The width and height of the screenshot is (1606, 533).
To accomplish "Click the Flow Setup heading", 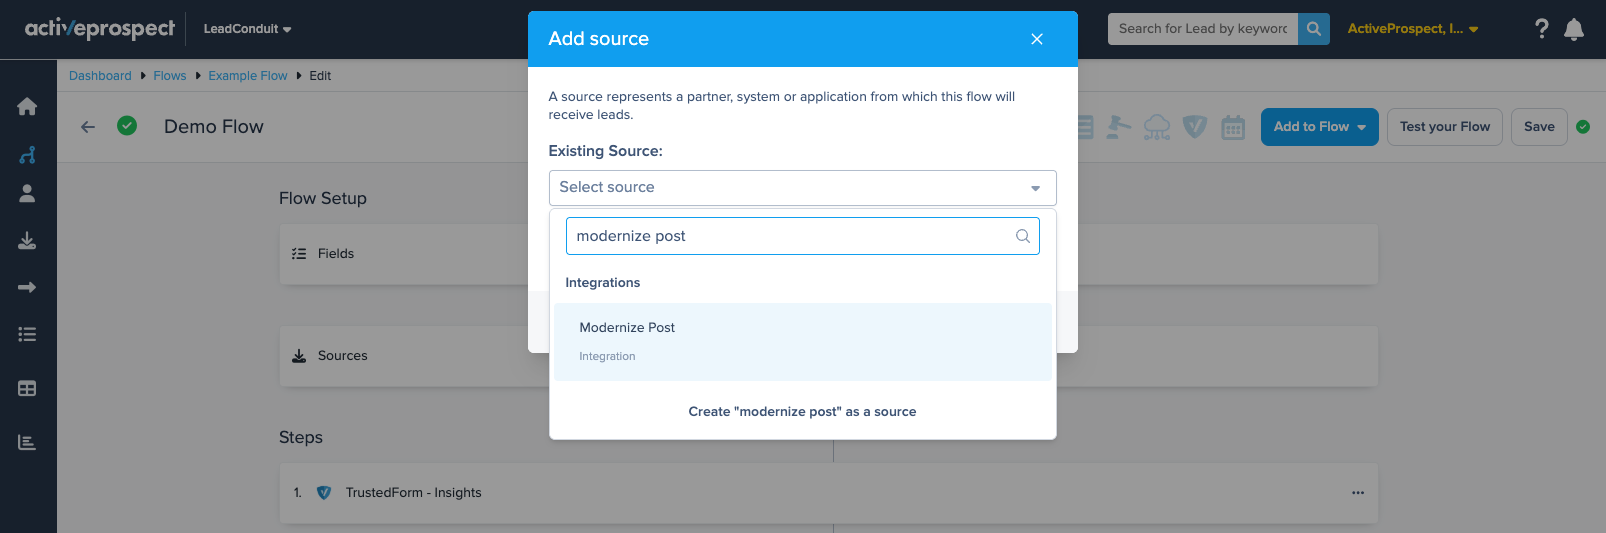I will click(x=323, y=198).
